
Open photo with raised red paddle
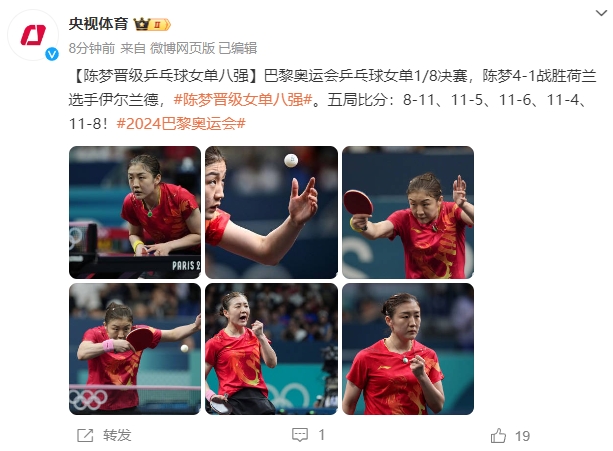pyautogui.click(x=408, y=212)
